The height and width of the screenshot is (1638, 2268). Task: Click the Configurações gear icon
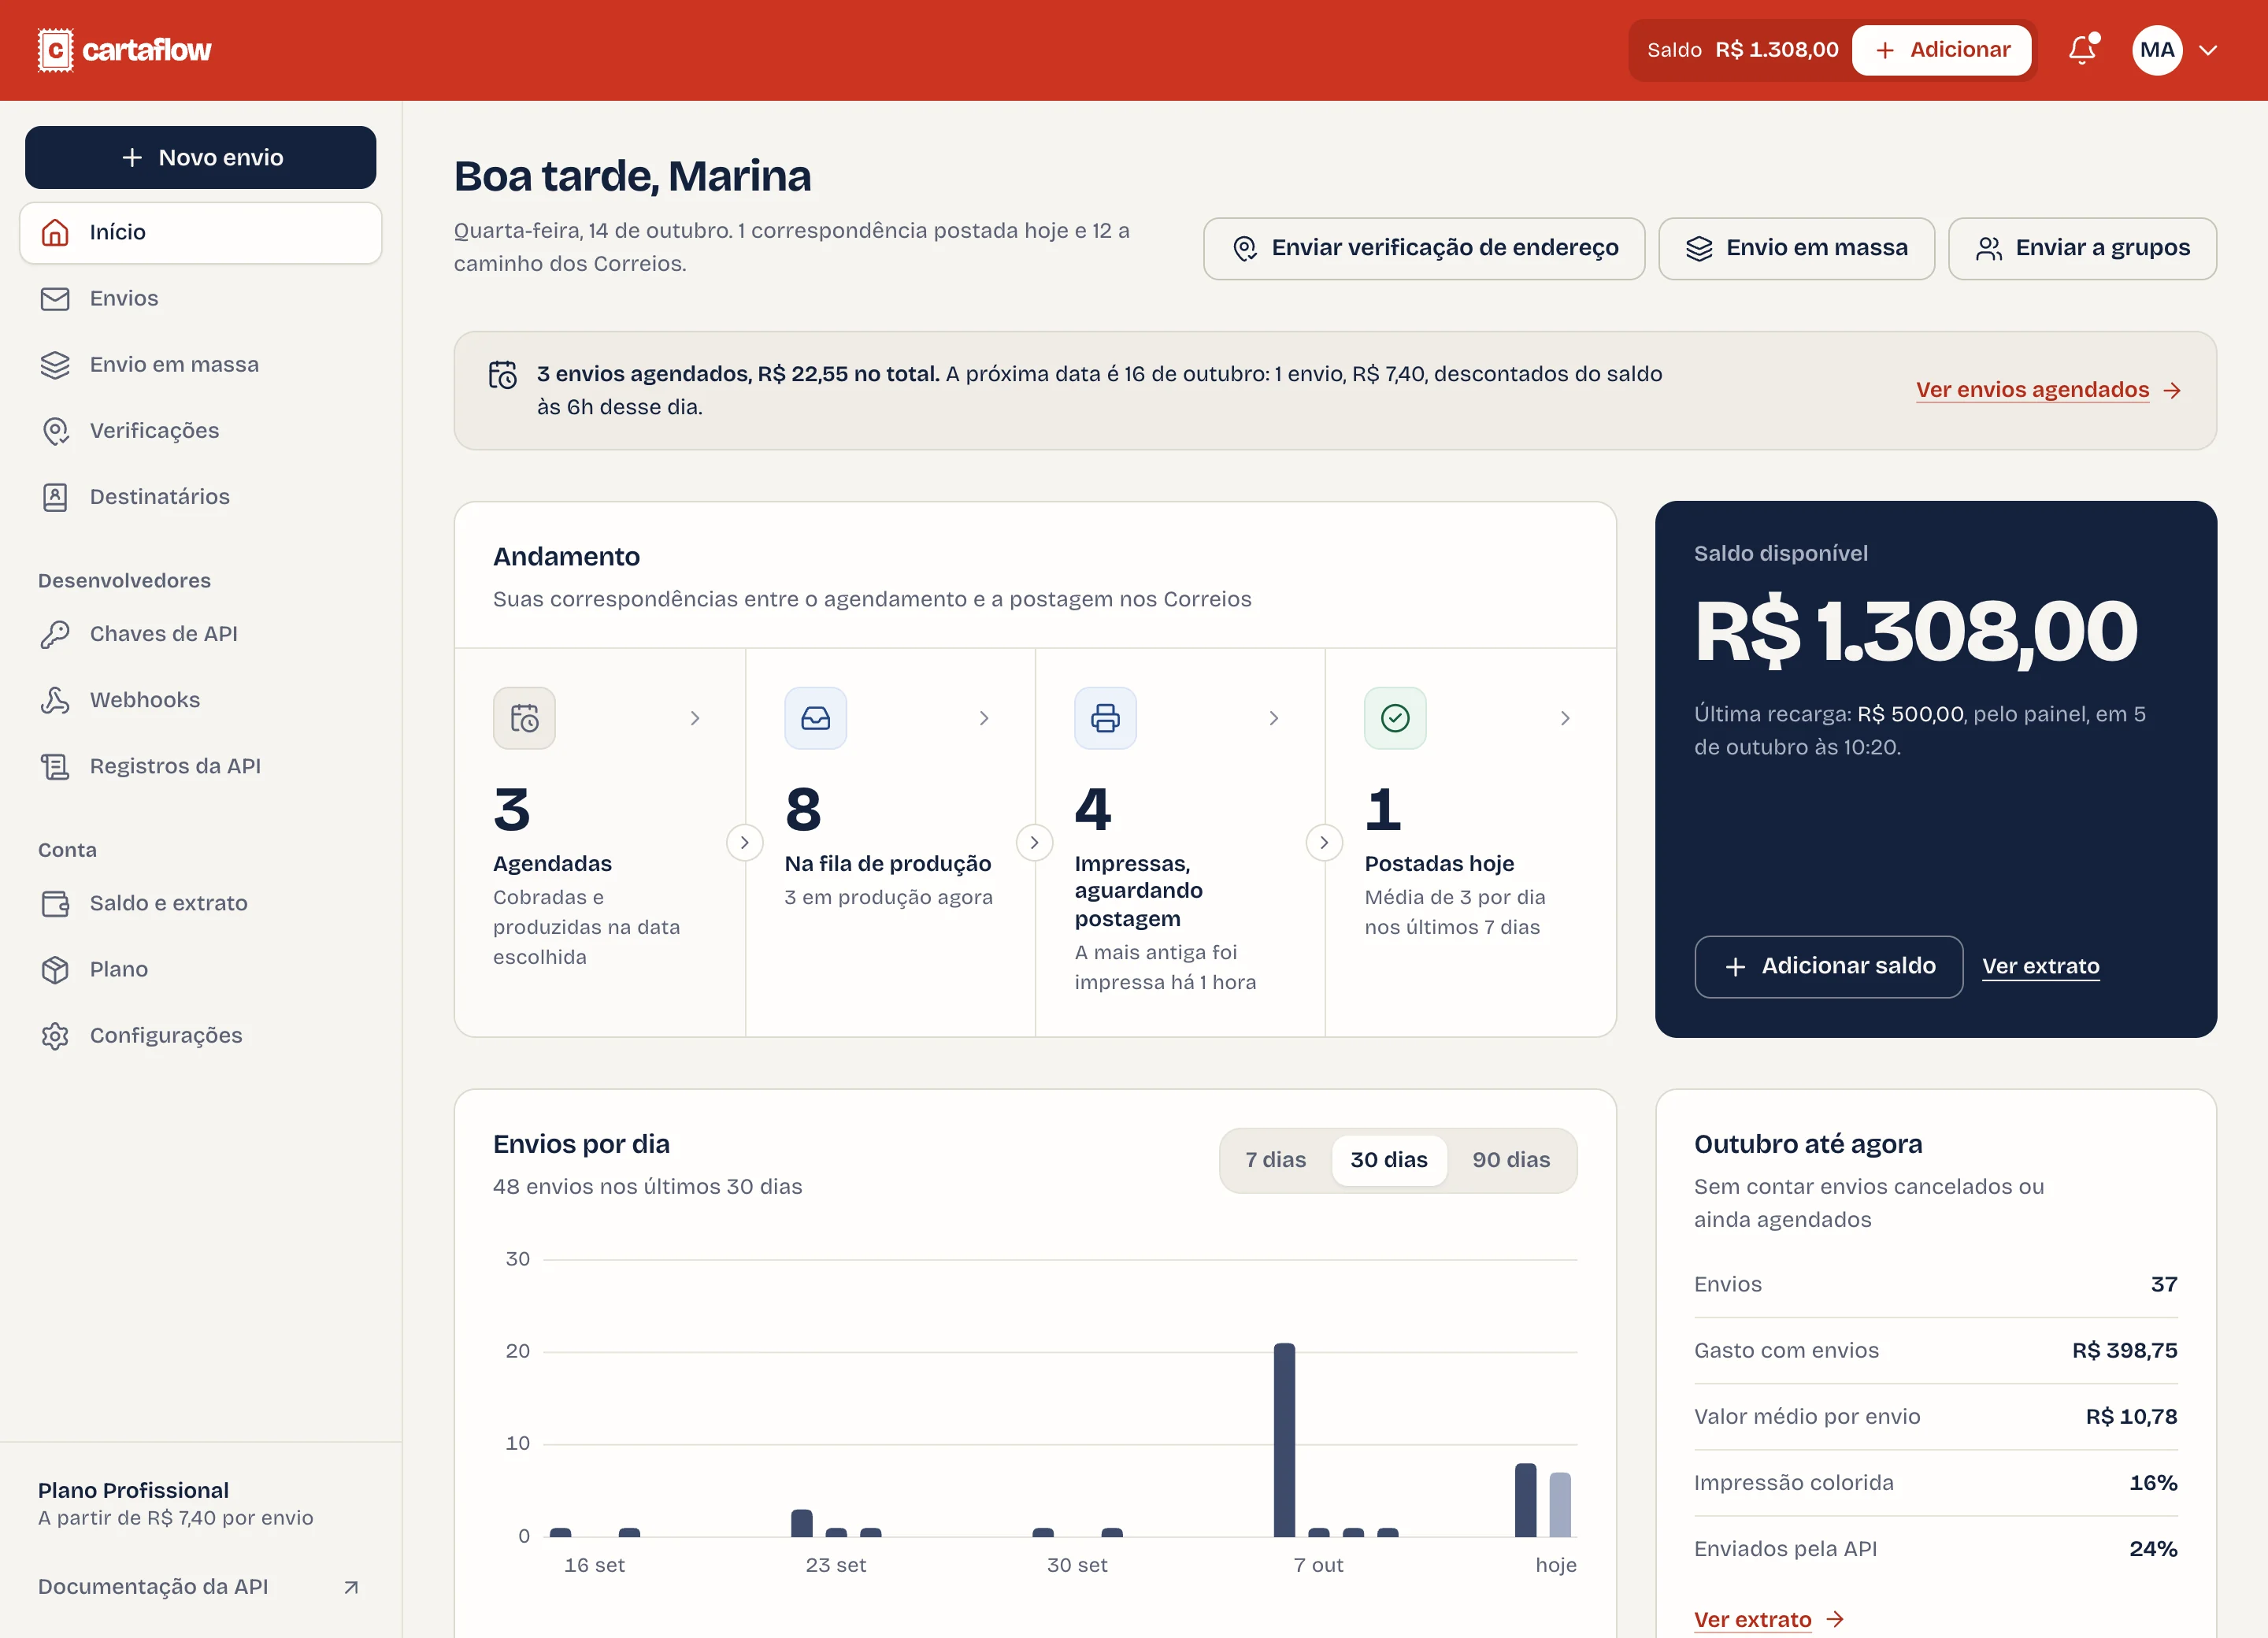[x=55, y=1035]
